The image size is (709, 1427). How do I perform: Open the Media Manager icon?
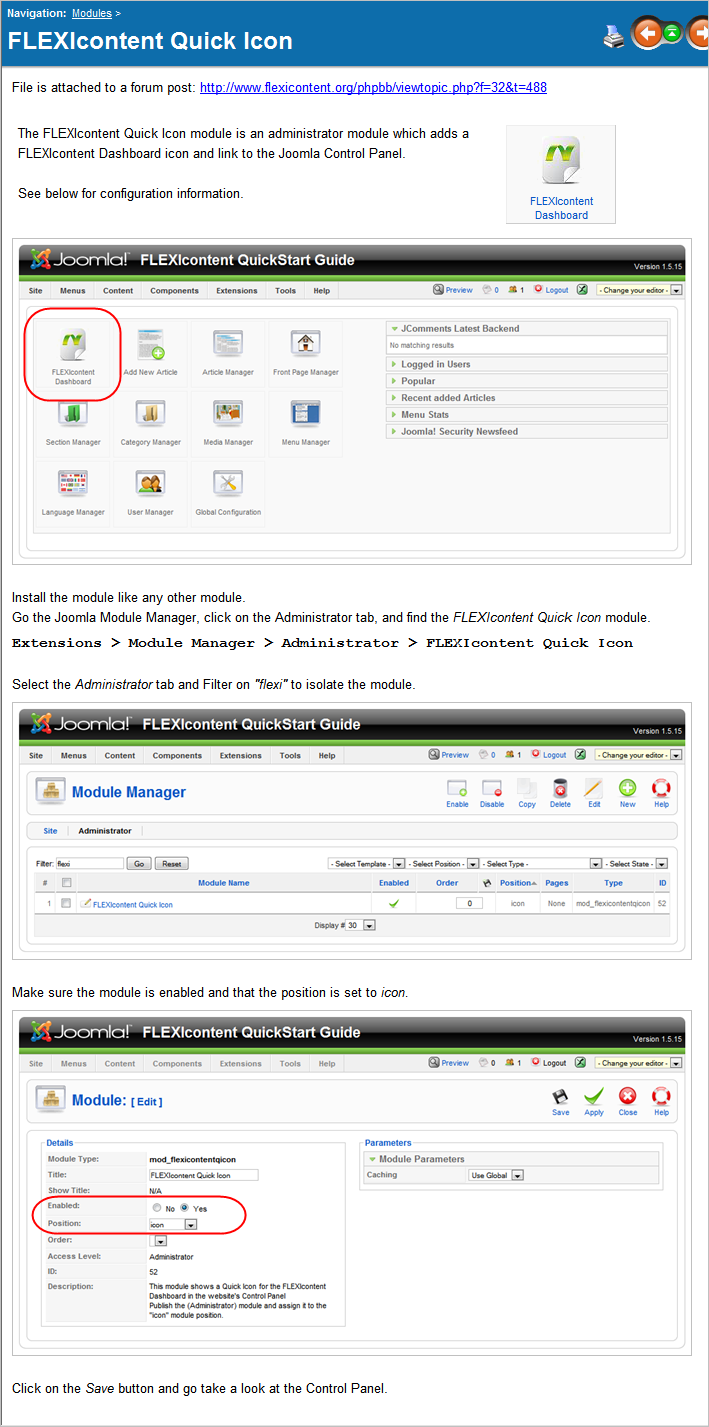(x=228, y=425)
